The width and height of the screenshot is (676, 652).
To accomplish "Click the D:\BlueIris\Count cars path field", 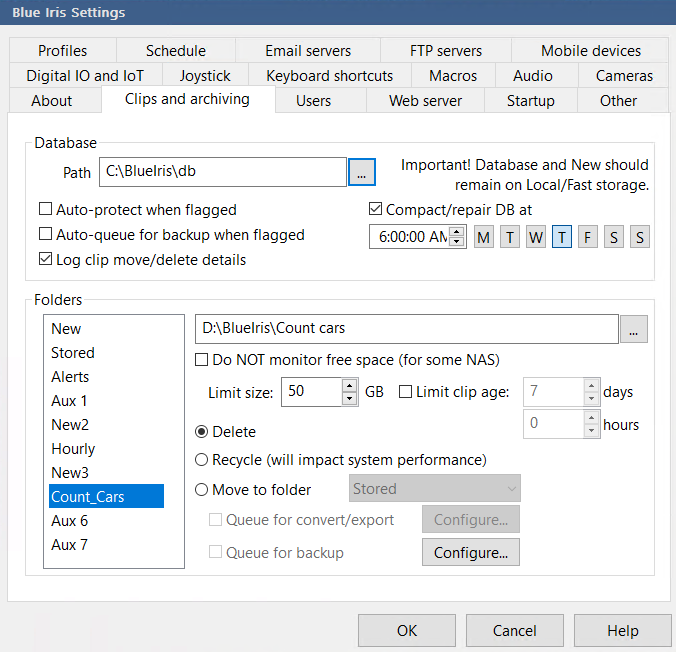I will 407,329.
